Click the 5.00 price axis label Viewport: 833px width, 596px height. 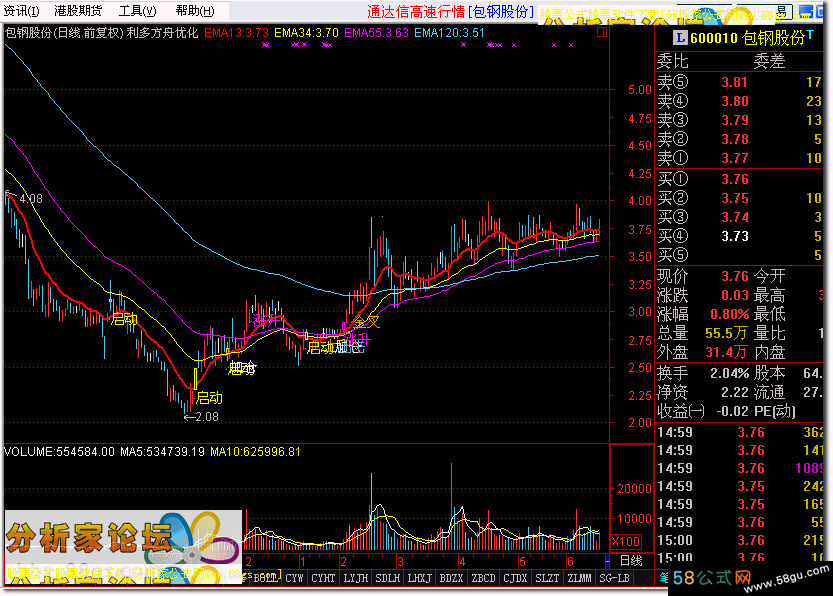click(x=640, y=90)
